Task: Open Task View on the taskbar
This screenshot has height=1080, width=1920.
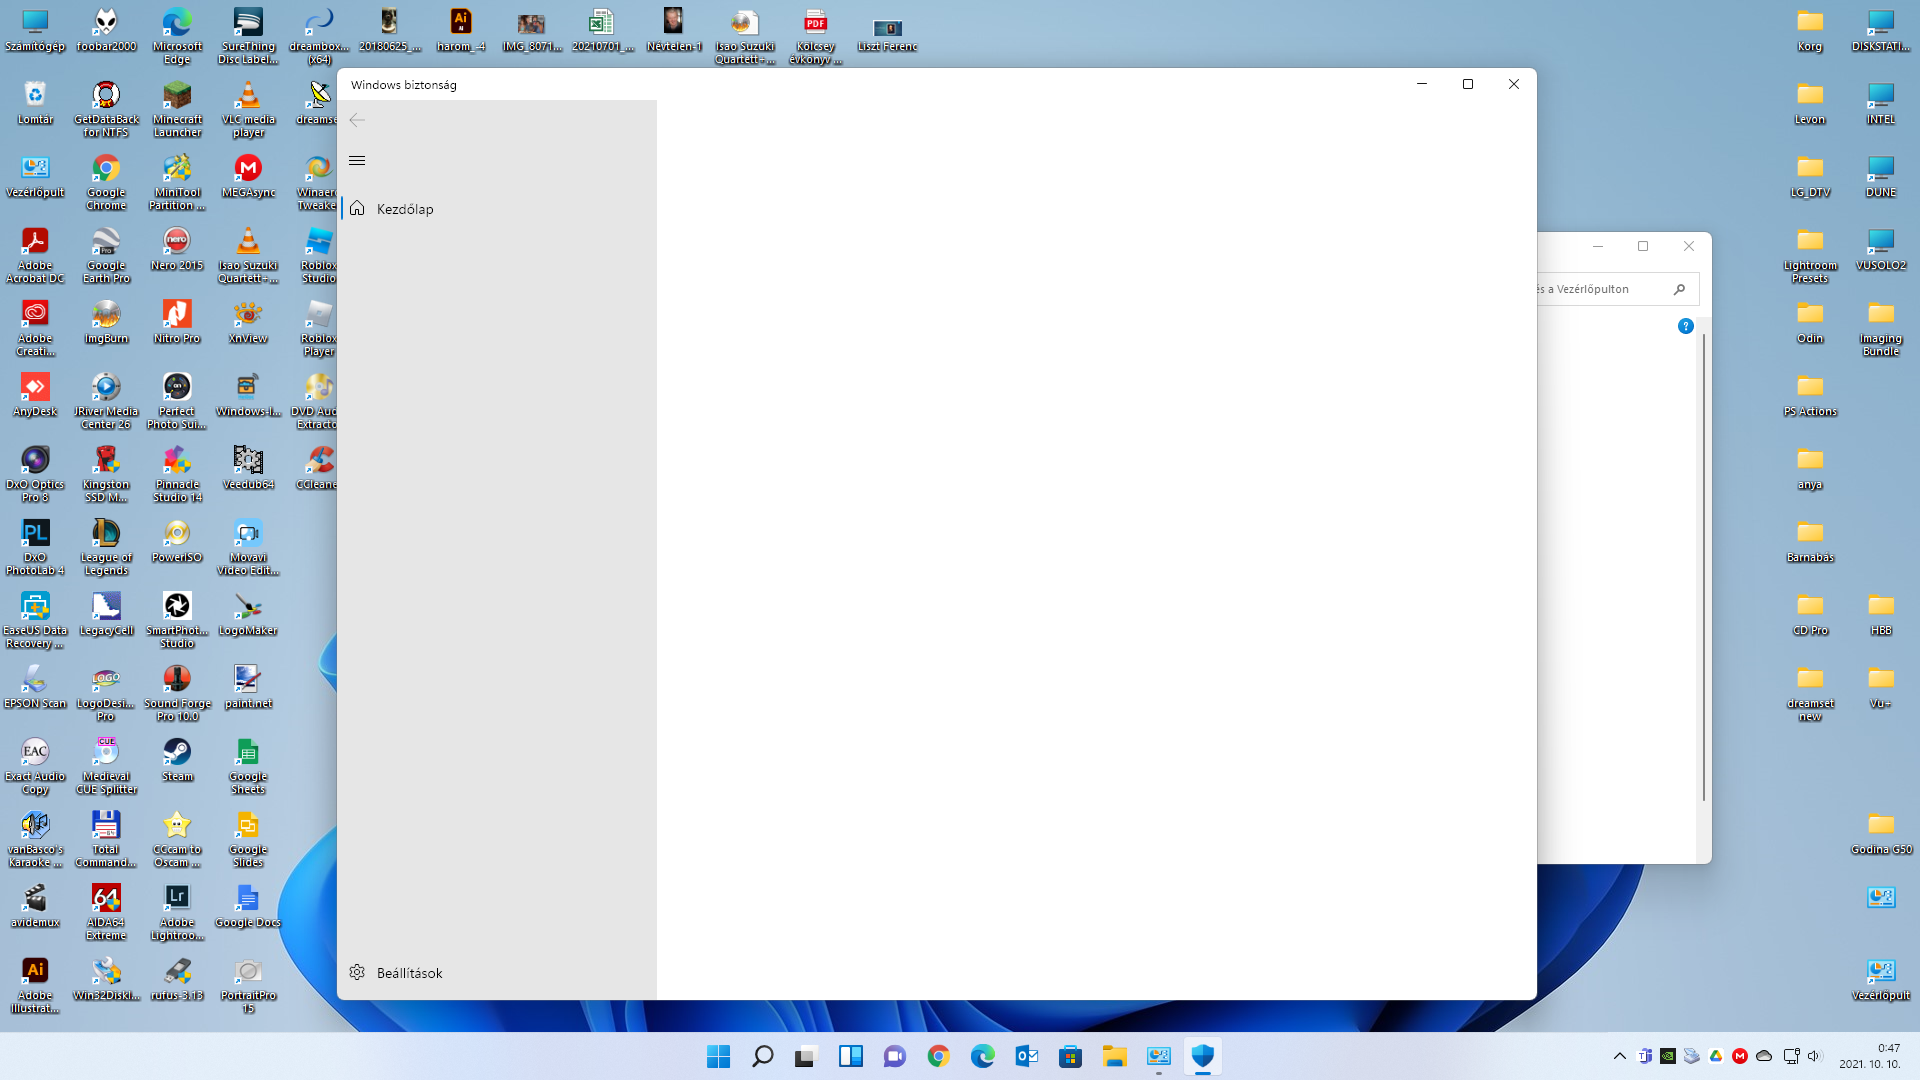Action: coord(806,1056)
